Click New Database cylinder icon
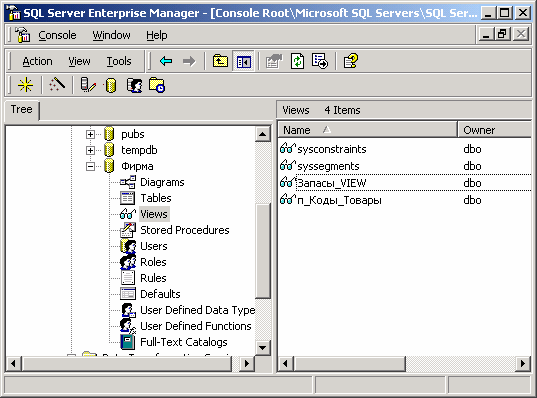This screenshot has height=398, width=537. pyautogui.click(x=110, y=85)
